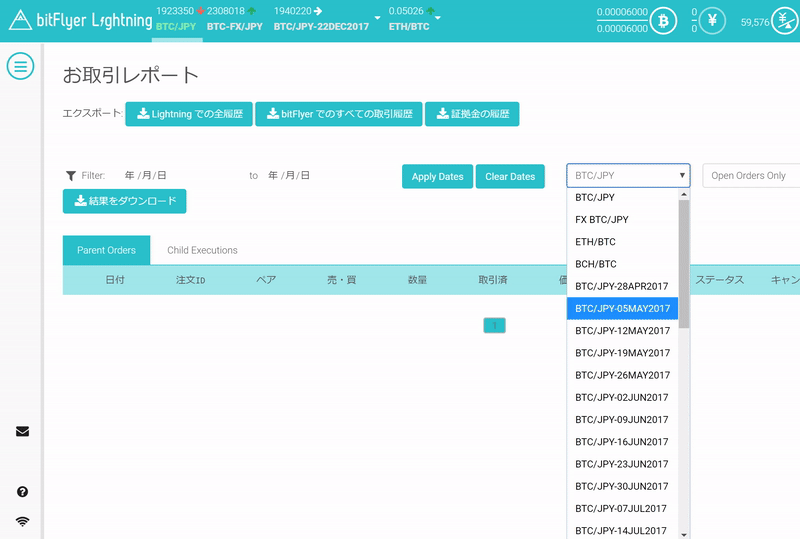Click the 取引済 column header

[x=492, y=280]
